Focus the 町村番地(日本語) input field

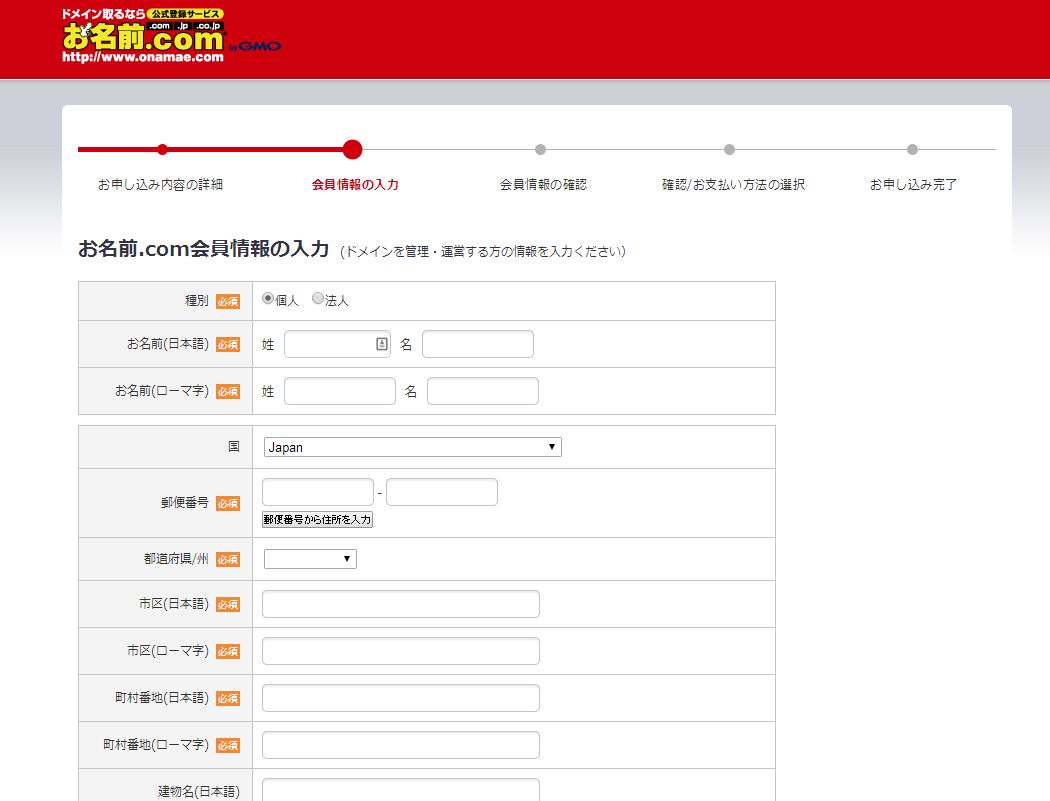coord(401,698)
